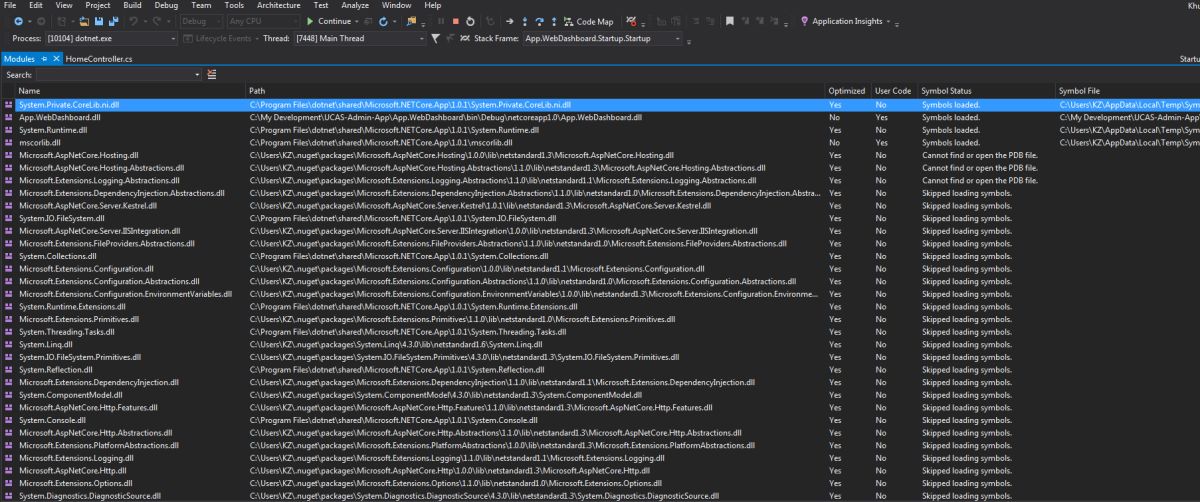Screen dimensions: 1200x502
Task: Open the Debug configuration dropdown
Action: [203, 21]
